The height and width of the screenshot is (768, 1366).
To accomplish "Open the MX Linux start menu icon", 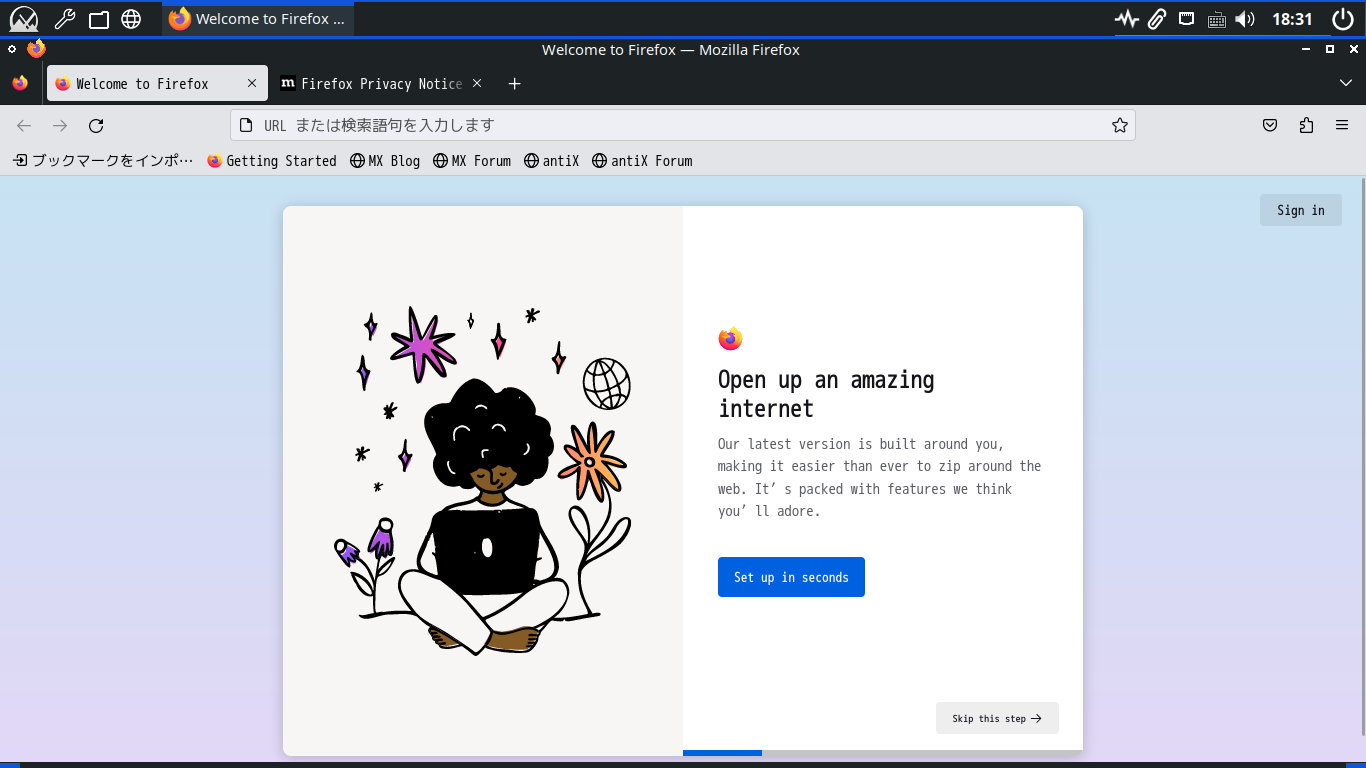I will coord(23,19).
